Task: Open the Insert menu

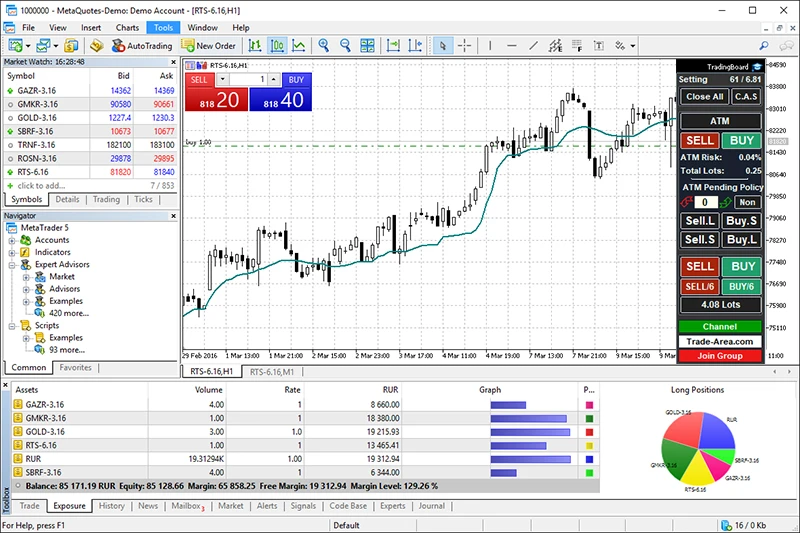Action: [91, 28]
